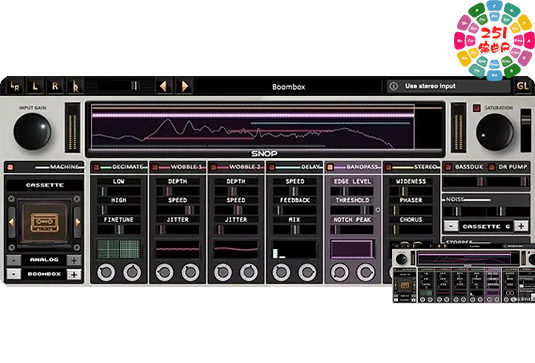The height and width of the screenshot is (363, 535).
Task: Toggle the Saturation on/off switch
Action: [476, 108]
